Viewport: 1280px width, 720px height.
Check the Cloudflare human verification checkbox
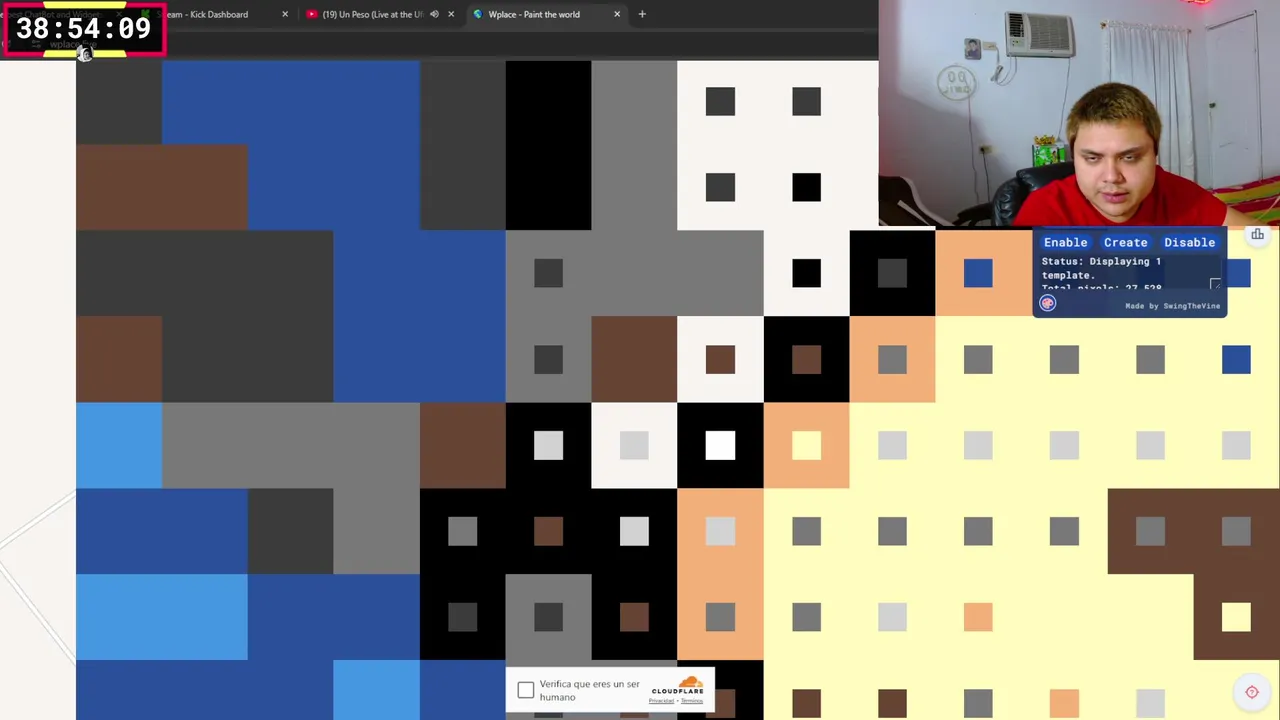[x=526, y=690]
